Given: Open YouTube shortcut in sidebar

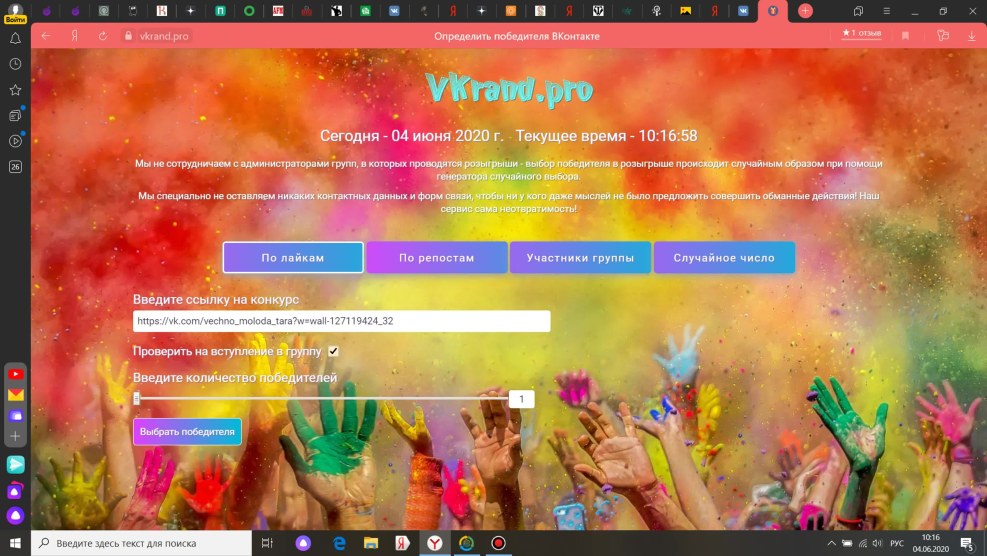Looking at the screenshot, I should point(15,374).
